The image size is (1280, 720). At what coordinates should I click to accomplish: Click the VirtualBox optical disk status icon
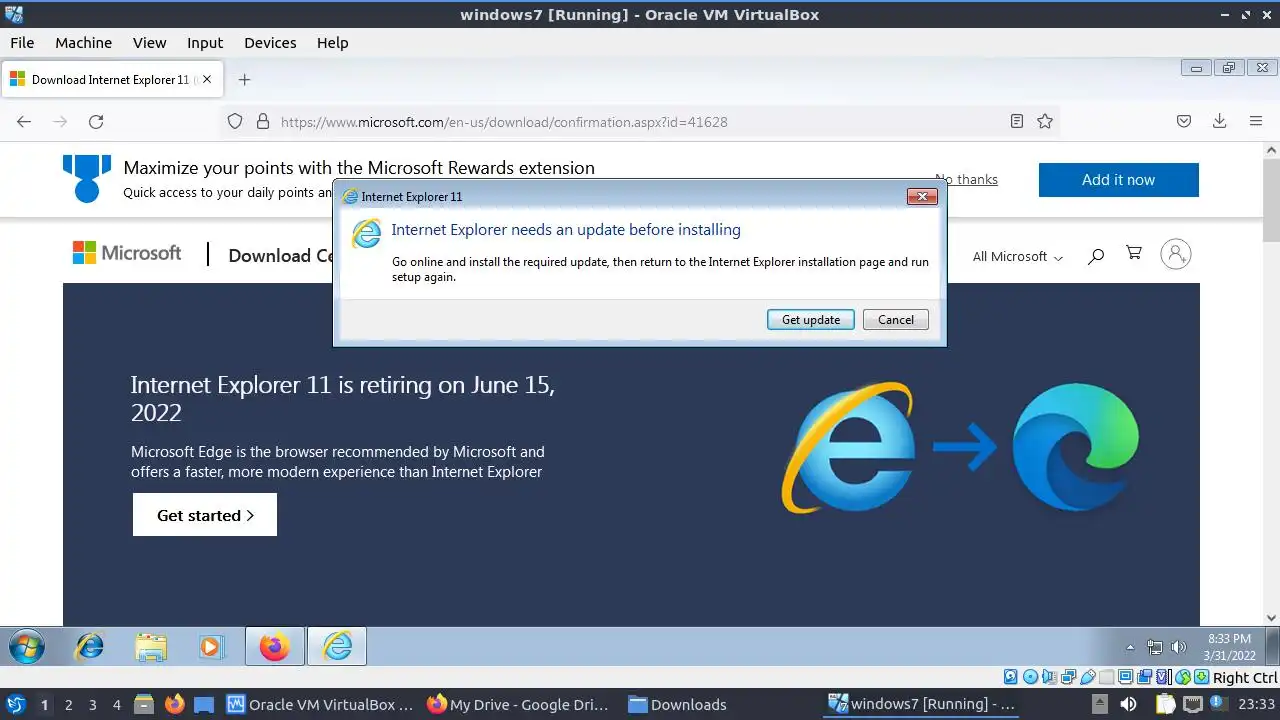click(1030, 677)
